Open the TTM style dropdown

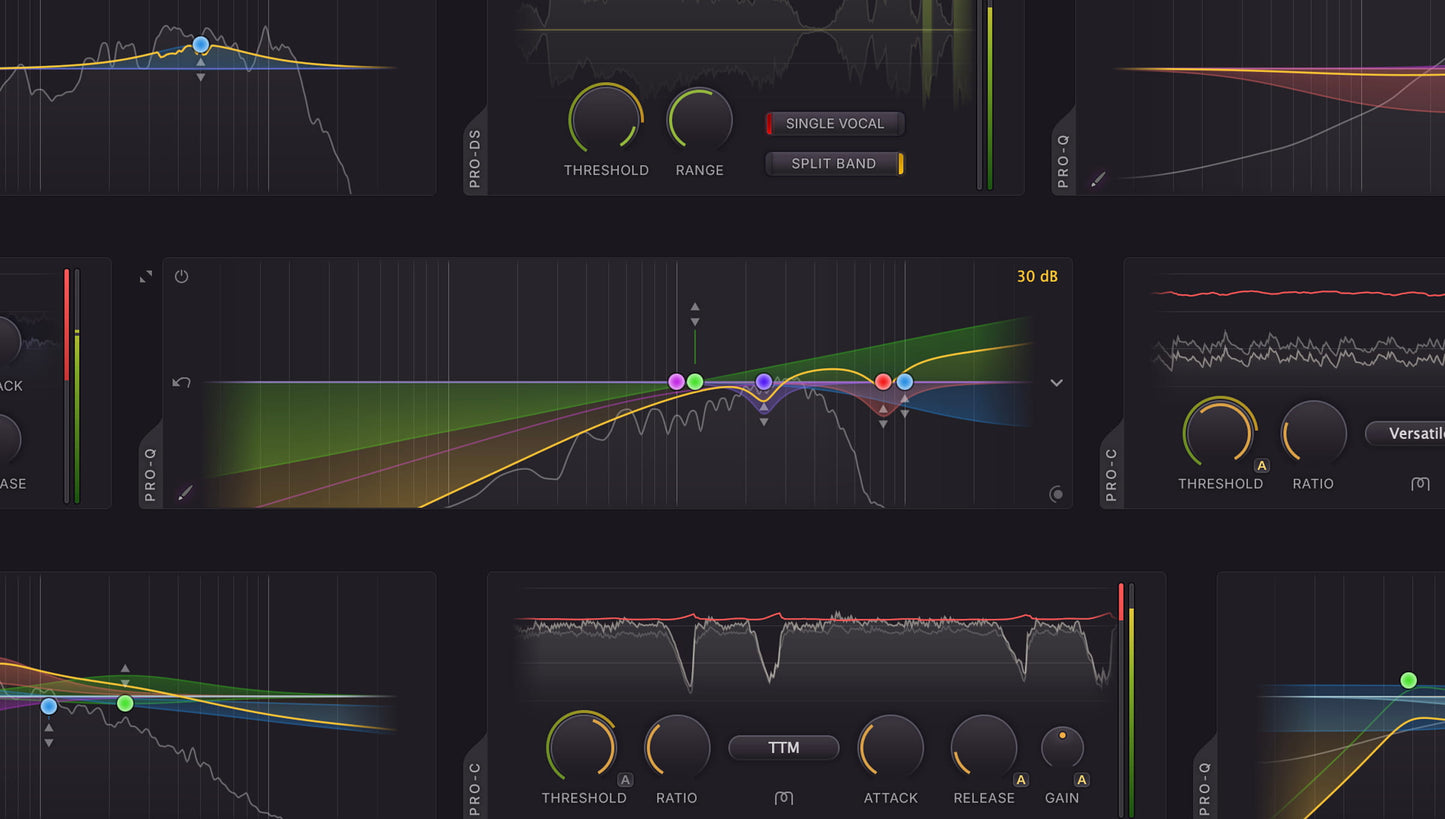[784, 747]
